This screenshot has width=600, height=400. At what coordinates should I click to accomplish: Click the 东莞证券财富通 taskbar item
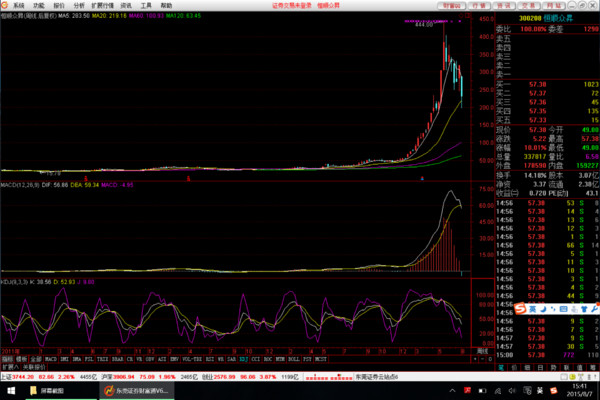[x=137, y=391]
